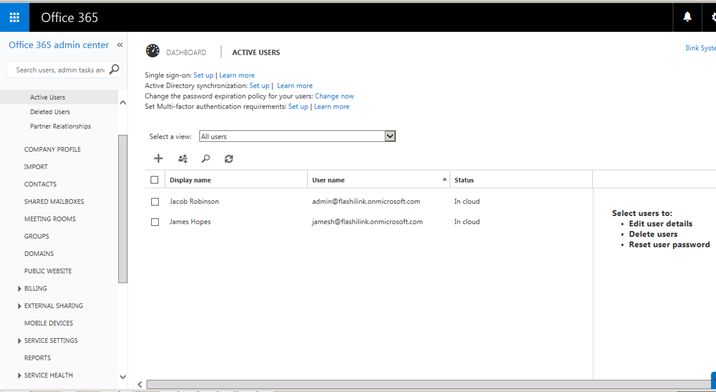Viewport: 716px width, 392px height.
Task: Click the horizontal scrollbar left arrow
Action: [140, 385]
